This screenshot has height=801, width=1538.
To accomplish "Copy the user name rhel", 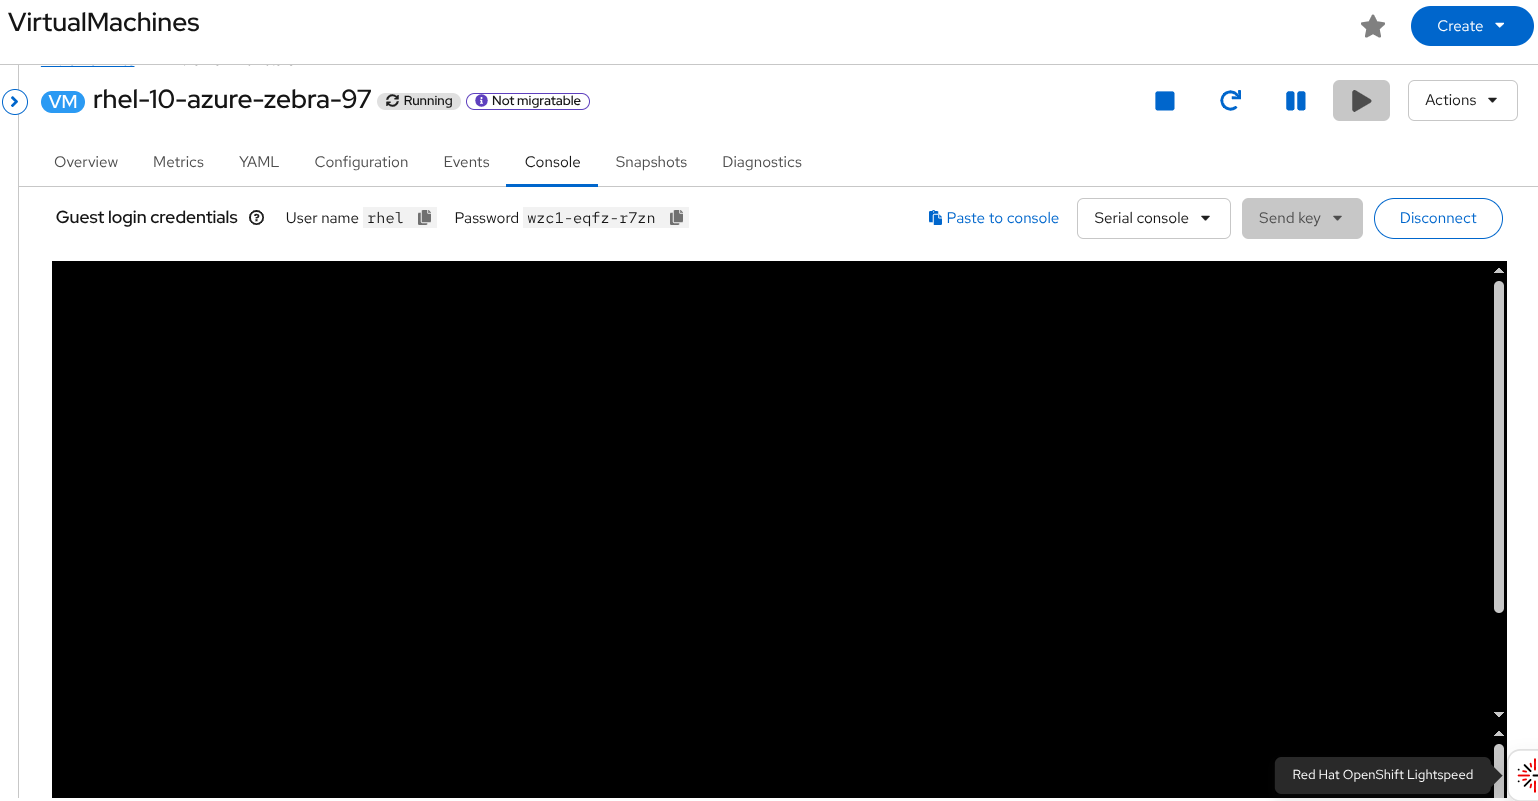I will point(425,218).
